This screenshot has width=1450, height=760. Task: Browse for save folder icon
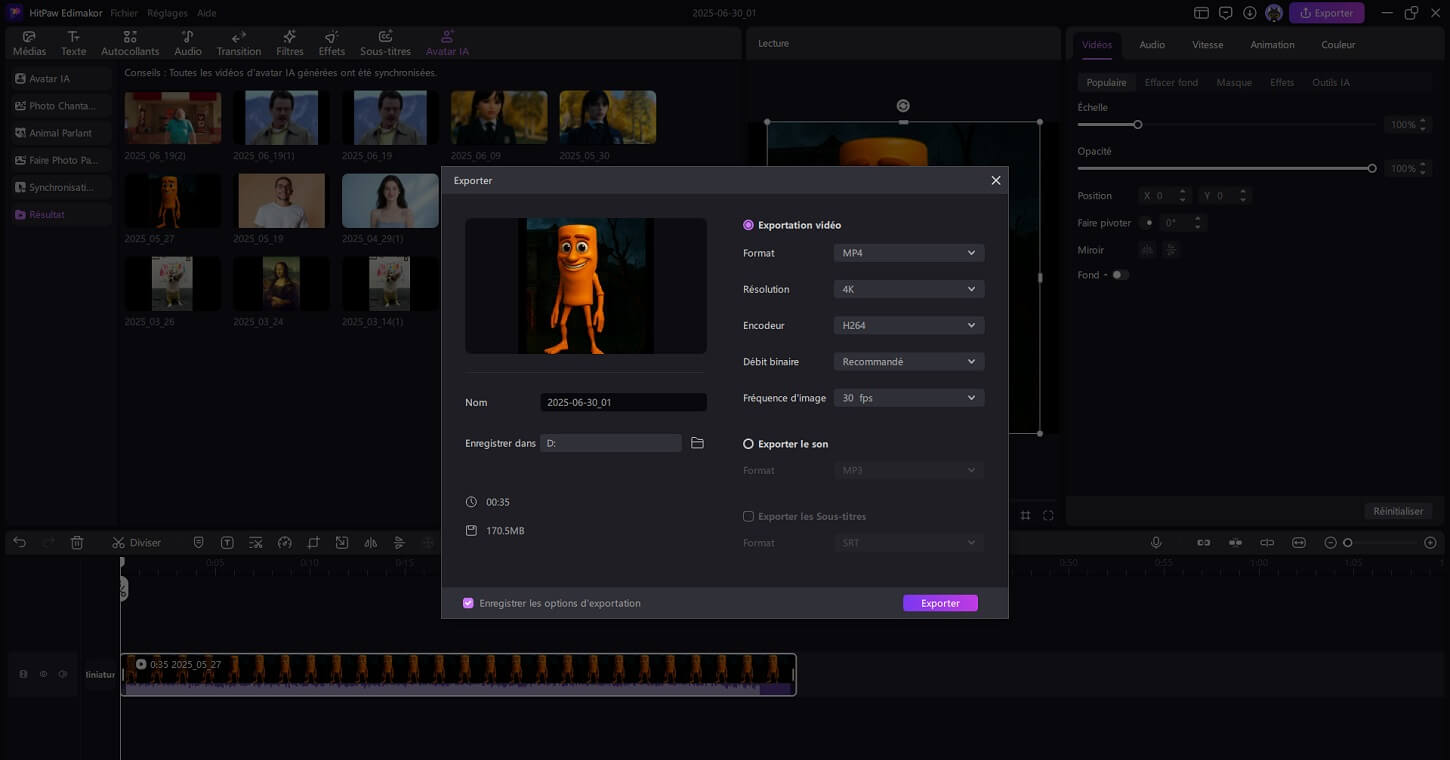pyautogui.click(x=697, y=443)
